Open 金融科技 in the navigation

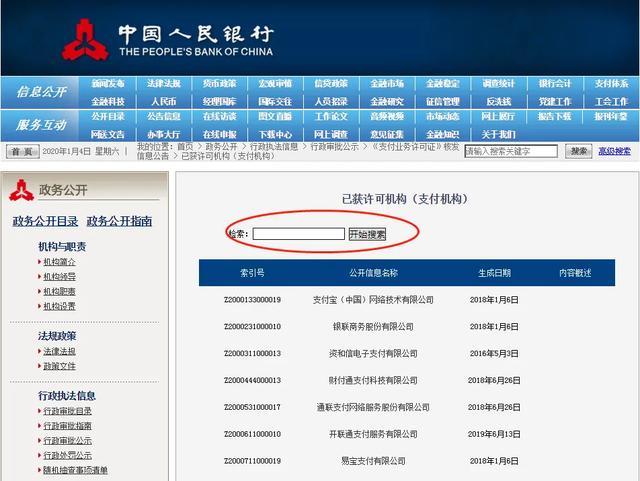108,101
